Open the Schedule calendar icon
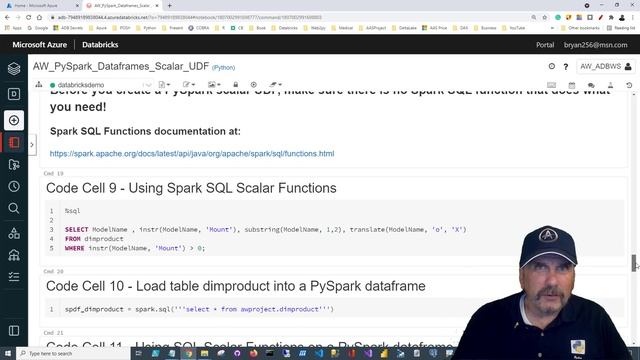The height and width of the screenshot is (360, 640). [572, 85]
